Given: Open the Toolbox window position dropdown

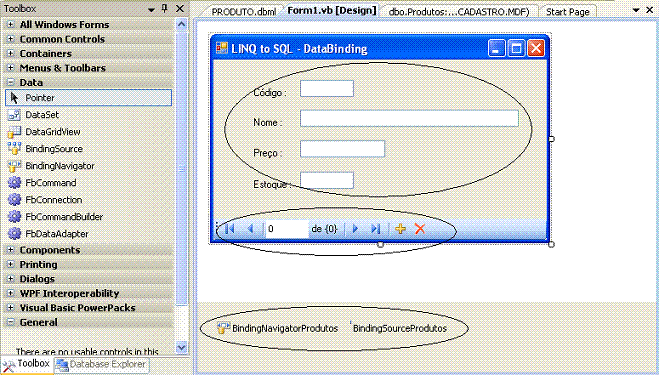Looking at the screenshot, I should click(x=151, y=9).
